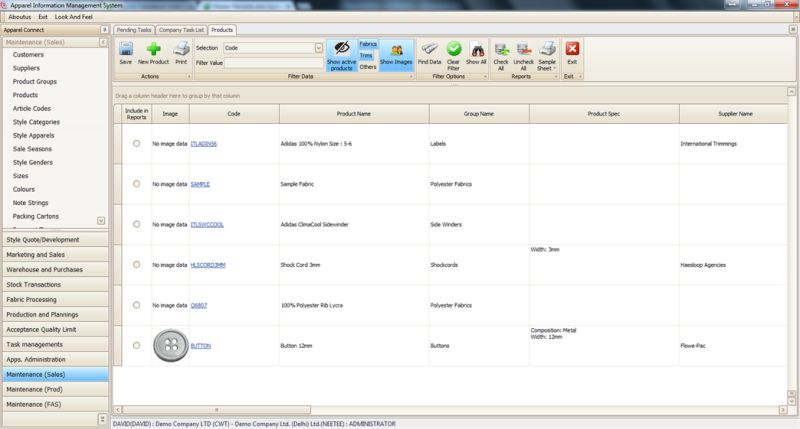Expand the Filter Data group launcher
800x429 pixels.
pos(411,77)
